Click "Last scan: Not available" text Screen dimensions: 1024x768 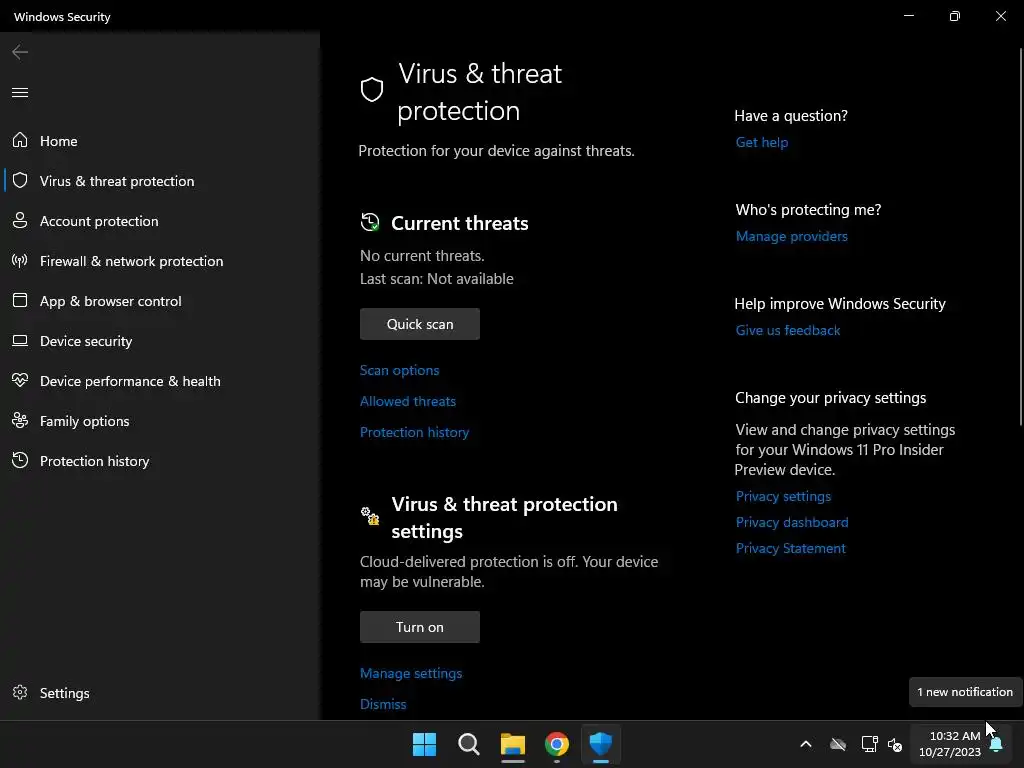pyautogui.click(x=437, y=279)
